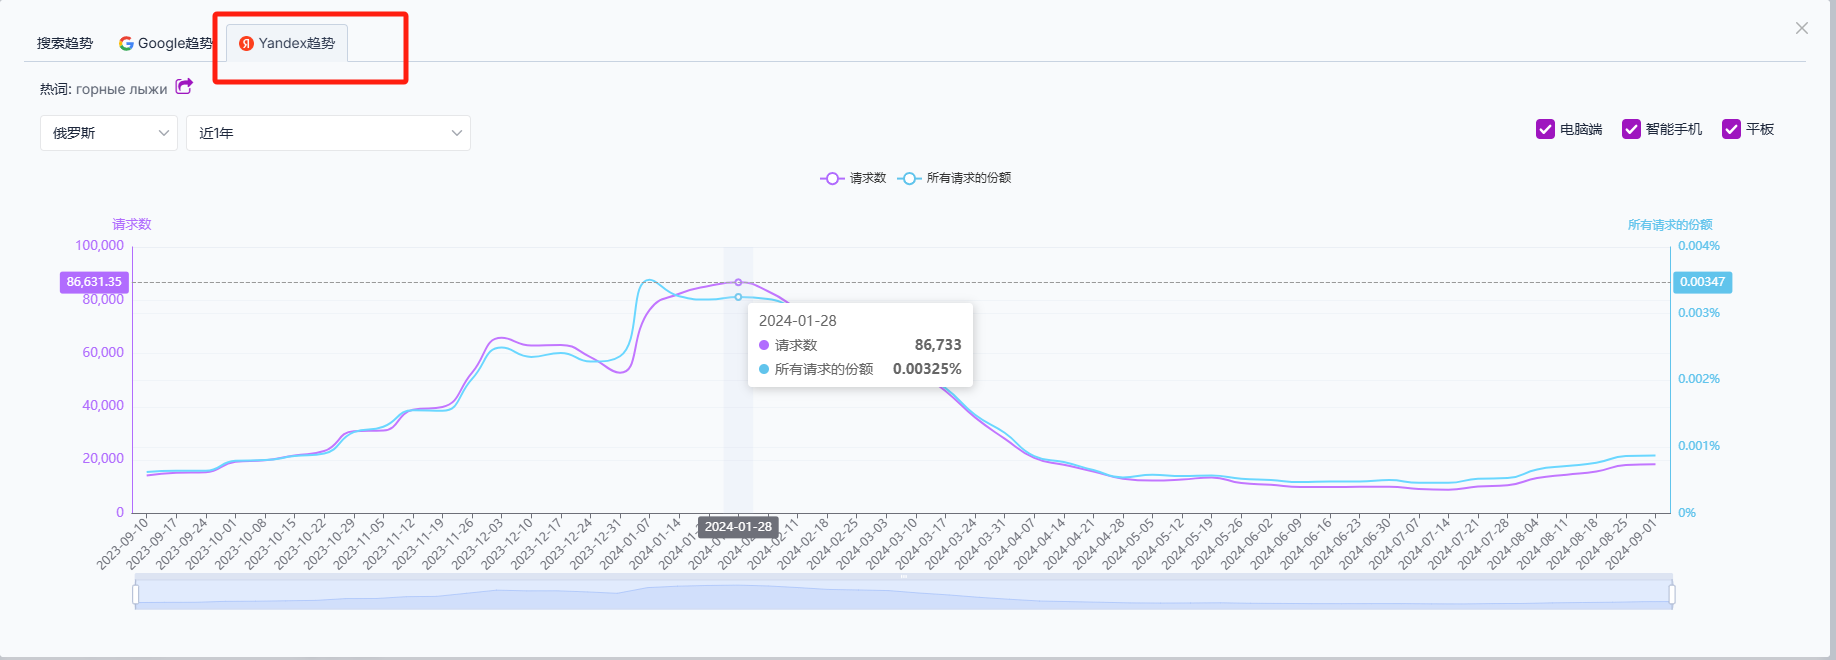Click the 0.001% right axis label
Viewport: 1836px width, 660px height.
[1699, 446]
